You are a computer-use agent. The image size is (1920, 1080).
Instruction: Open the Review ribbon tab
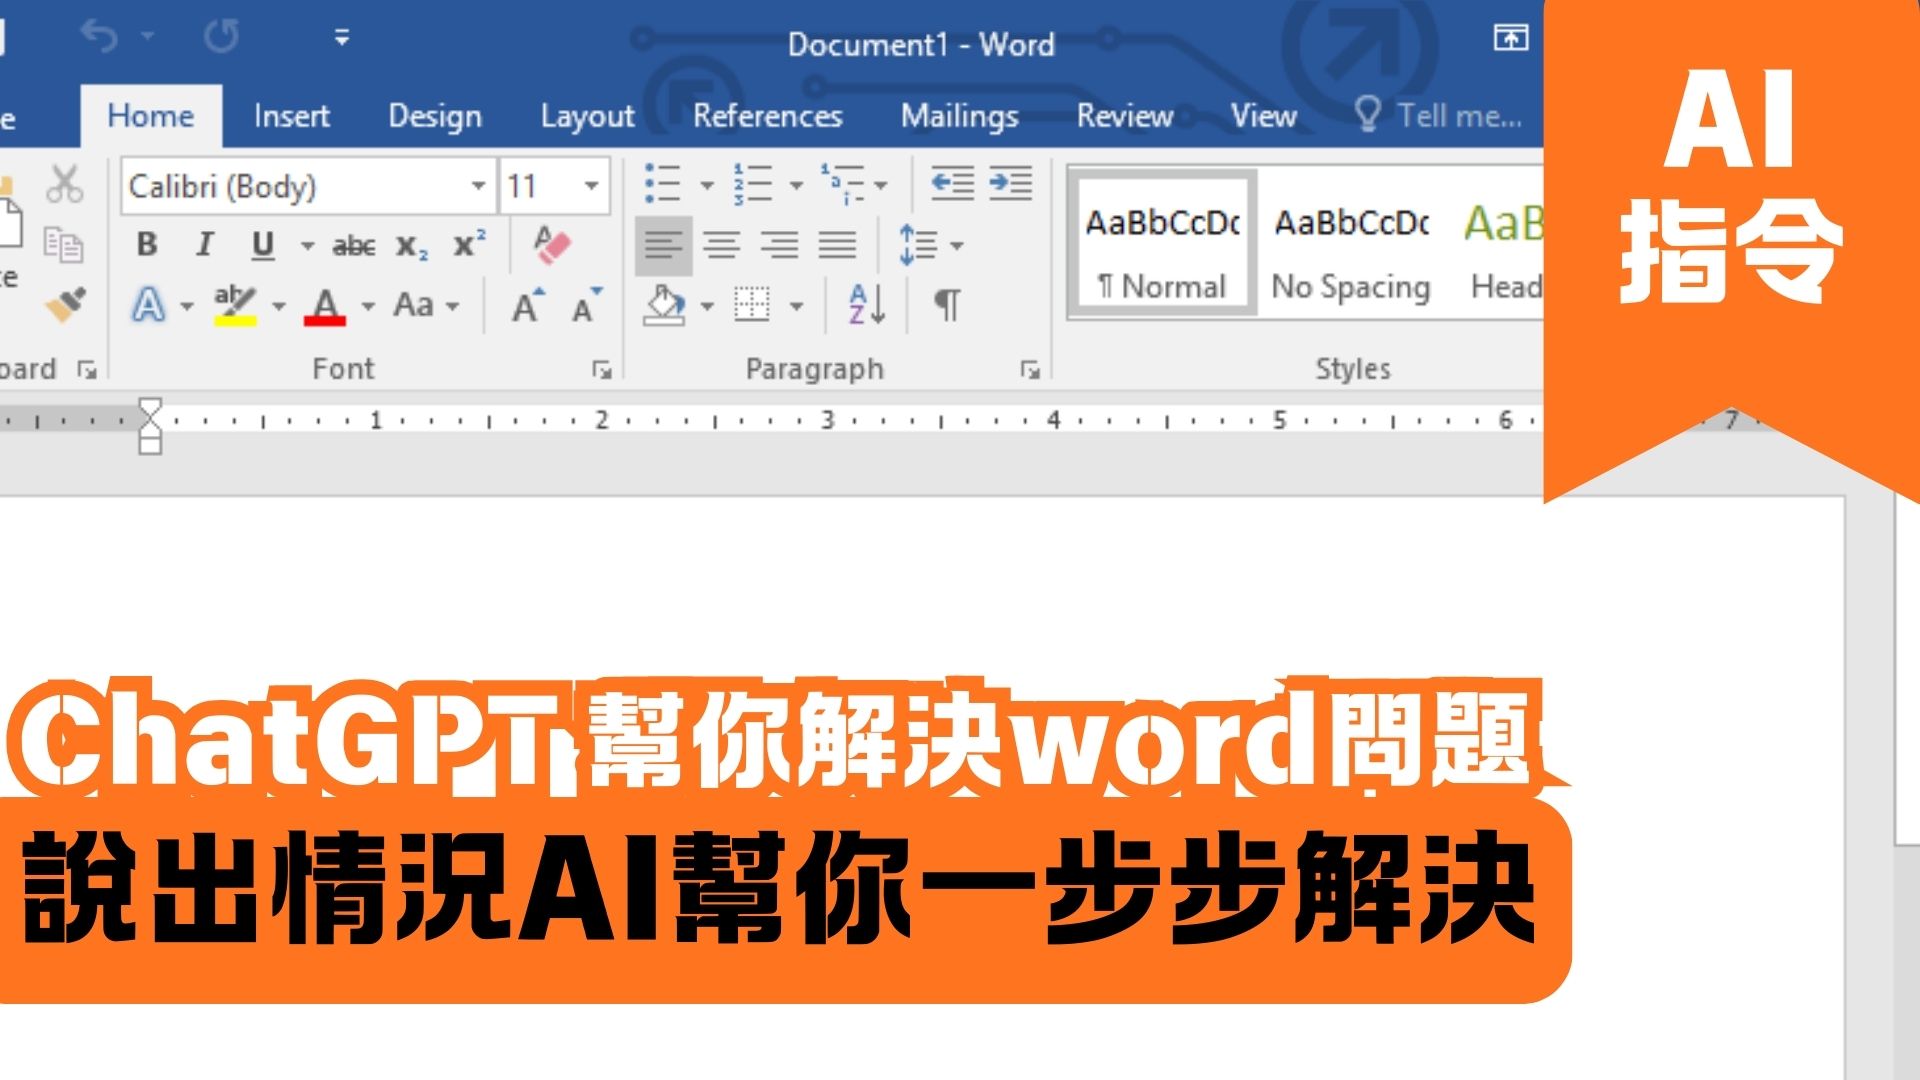(1125, 116)
